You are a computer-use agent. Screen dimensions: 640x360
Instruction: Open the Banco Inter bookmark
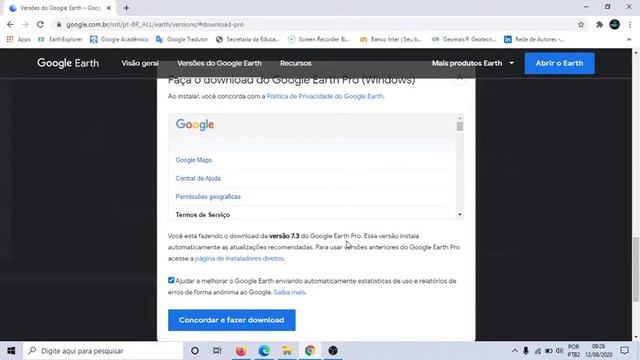tap(391, 39)
